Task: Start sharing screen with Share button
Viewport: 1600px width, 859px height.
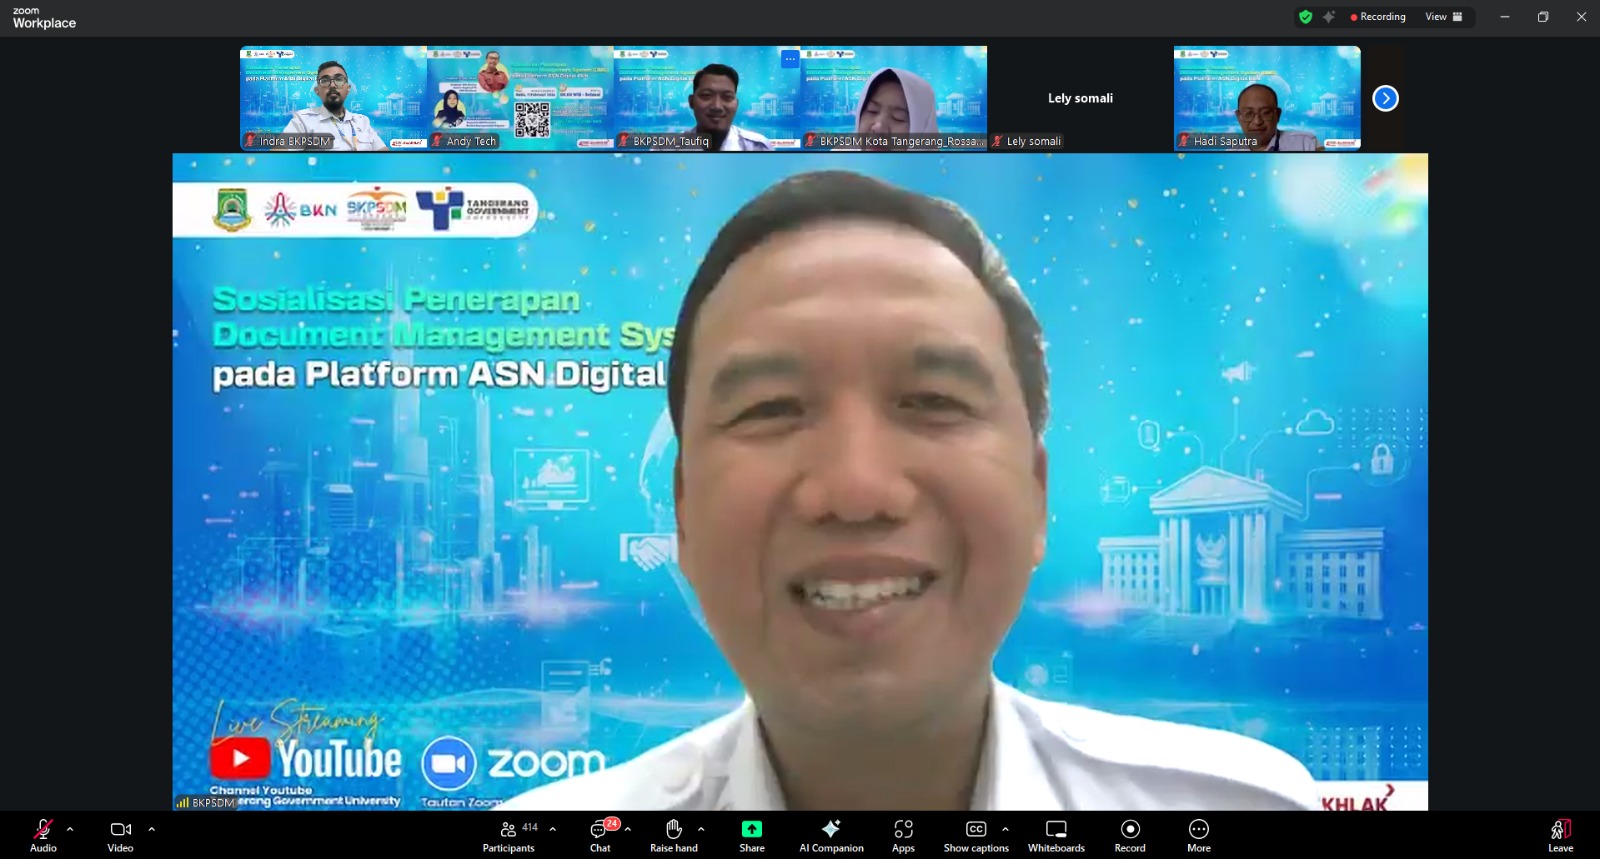Action: pos(751,834)
